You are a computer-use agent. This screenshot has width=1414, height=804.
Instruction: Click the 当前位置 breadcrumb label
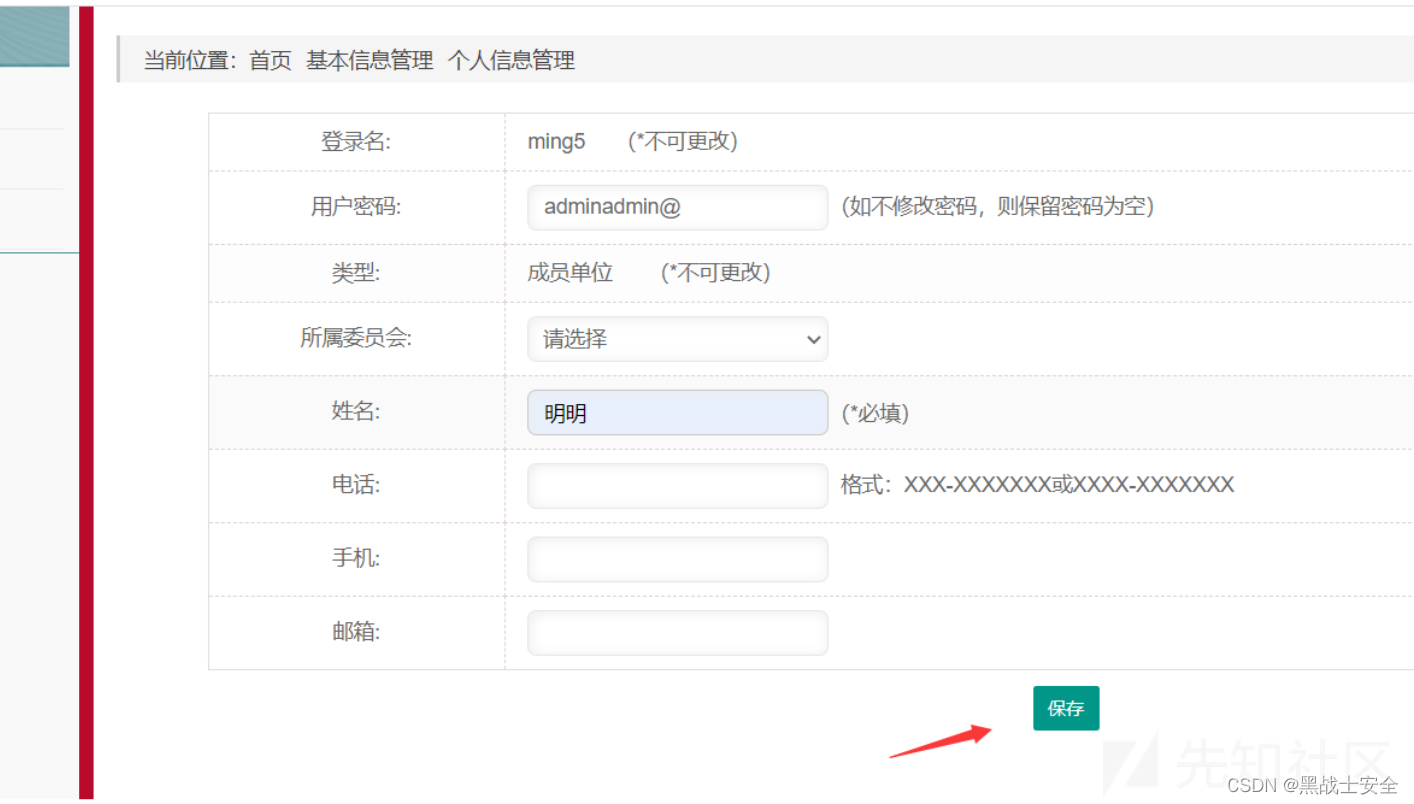(190, 60)
